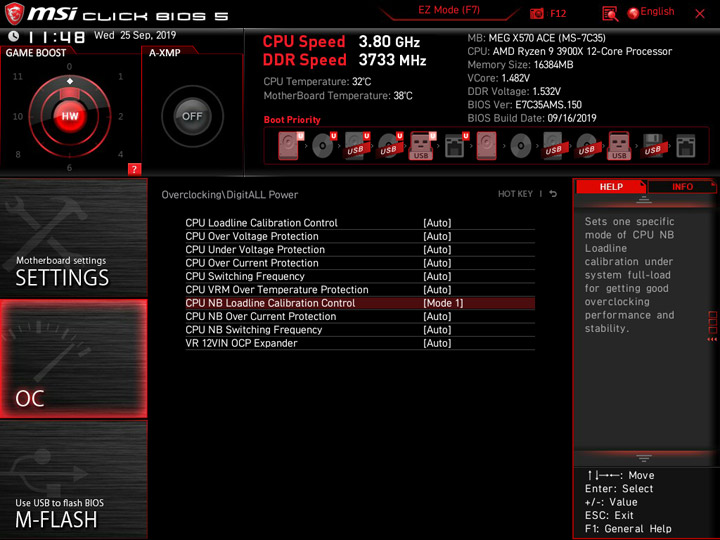
Task: Select the last legacy network boot icon
Action: [686, 146]
